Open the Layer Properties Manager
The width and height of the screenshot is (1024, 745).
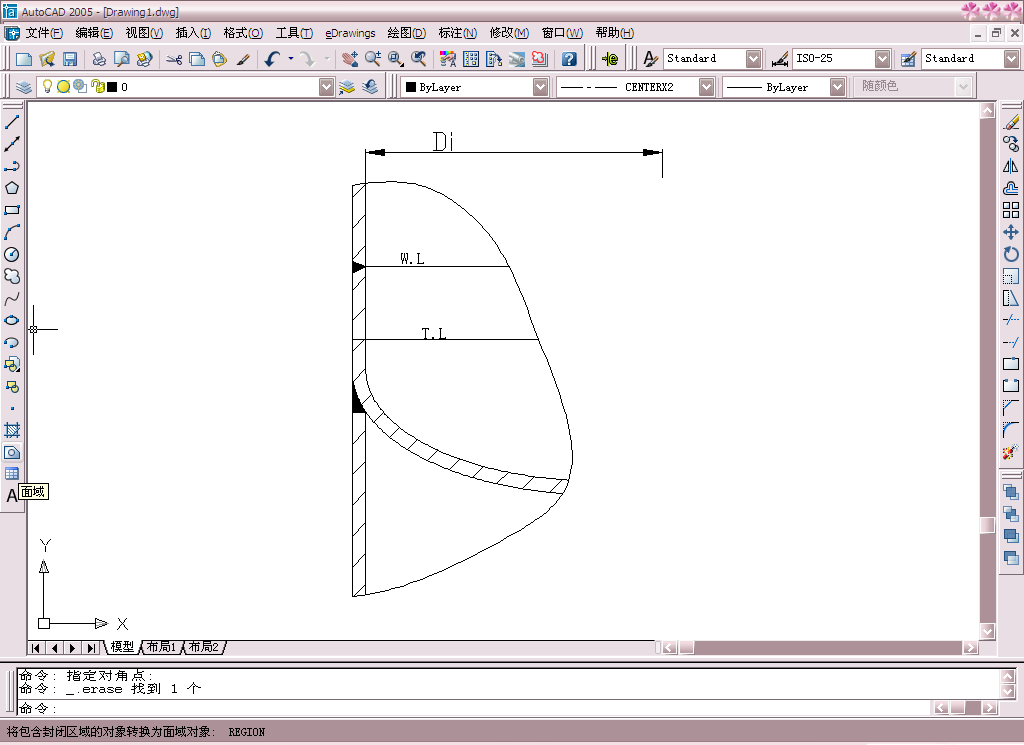[24, 87]
